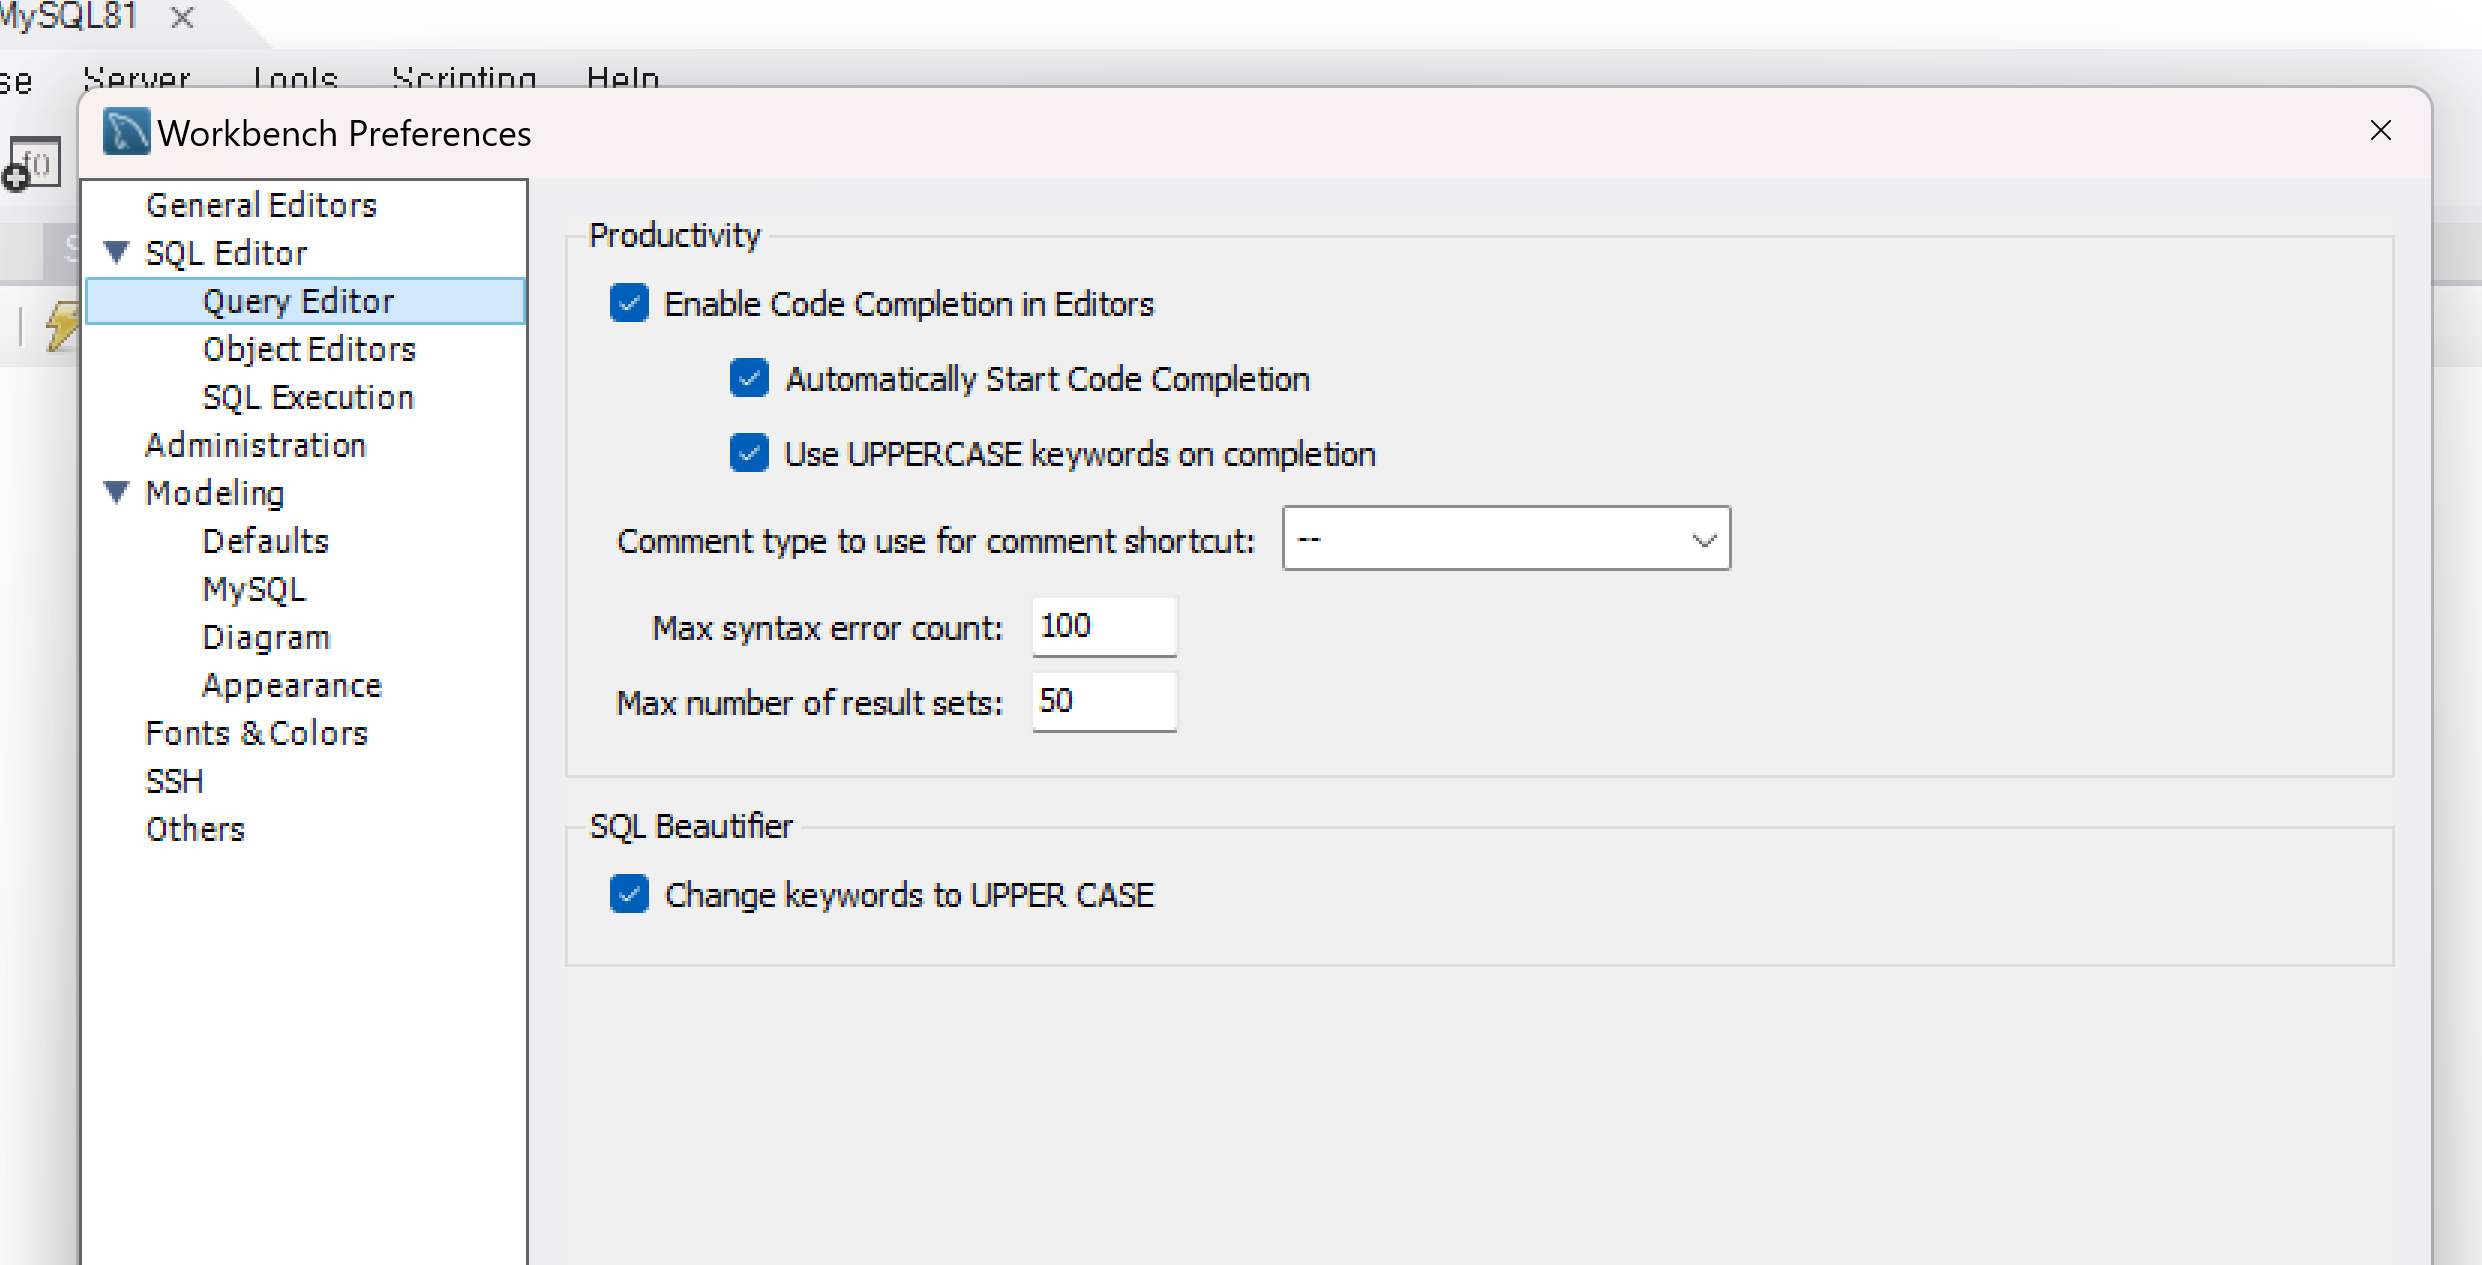Select Fonts & Colors preferences page

pyautogui.click(x=257, y=733)
